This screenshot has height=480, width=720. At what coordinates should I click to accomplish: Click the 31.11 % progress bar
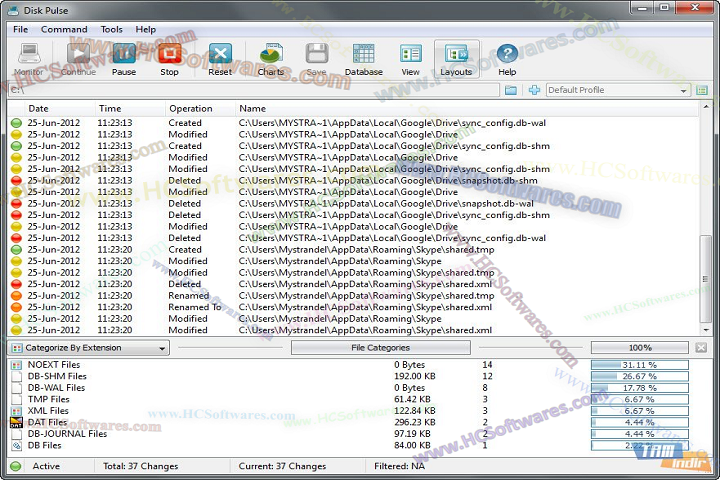click(640, 365)
